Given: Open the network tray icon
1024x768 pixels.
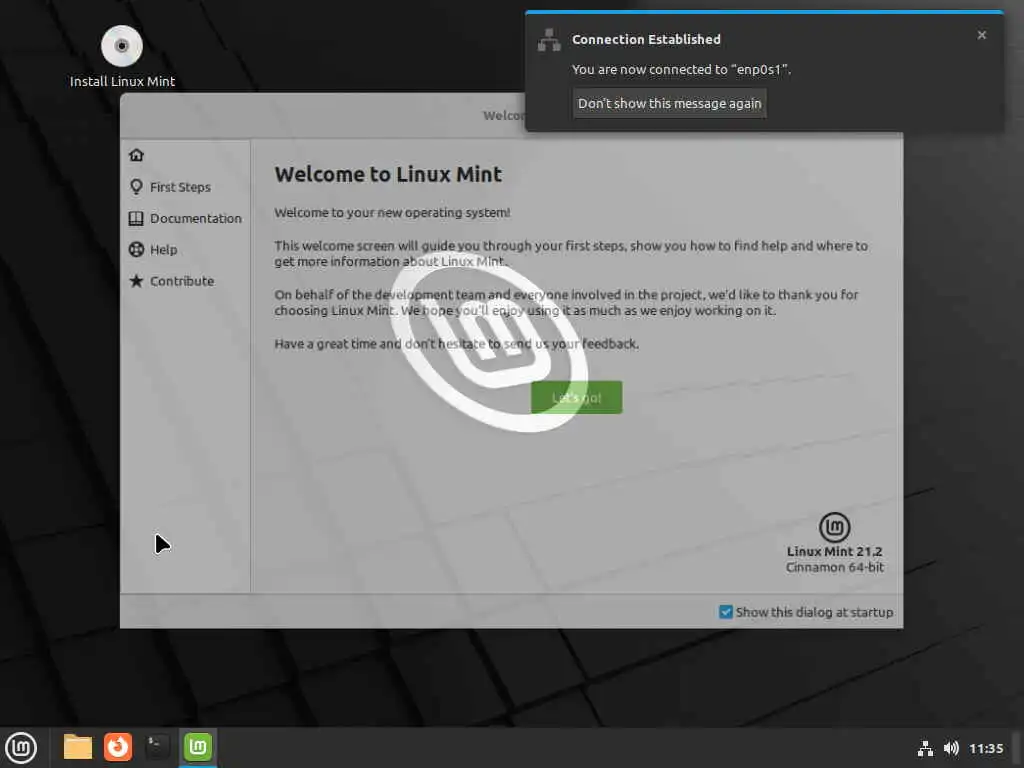Looking at the screenshot, I should point(925,748).
